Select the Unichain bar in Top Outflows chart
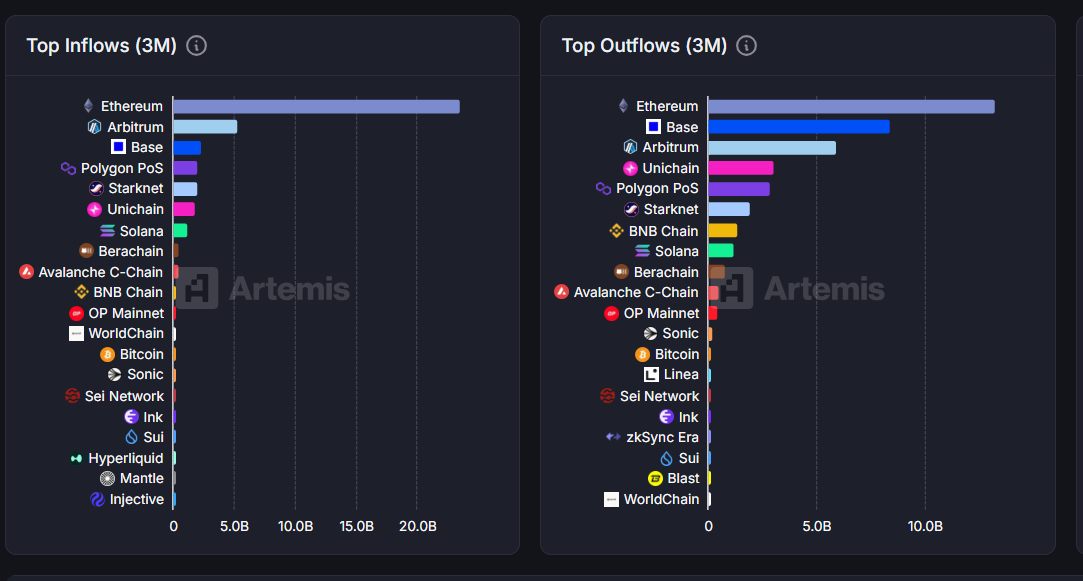 pos(741,168)
